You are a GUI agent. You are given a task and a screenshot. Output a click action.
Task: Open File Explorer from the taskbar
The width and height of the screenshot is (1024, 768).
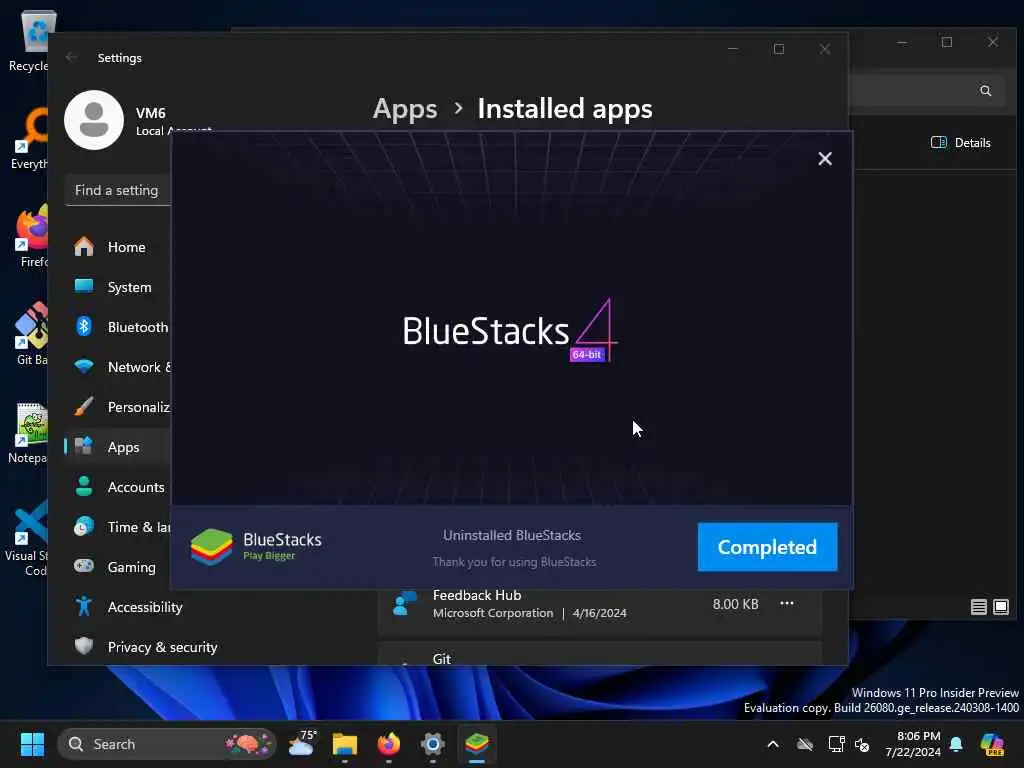(345, 744)
